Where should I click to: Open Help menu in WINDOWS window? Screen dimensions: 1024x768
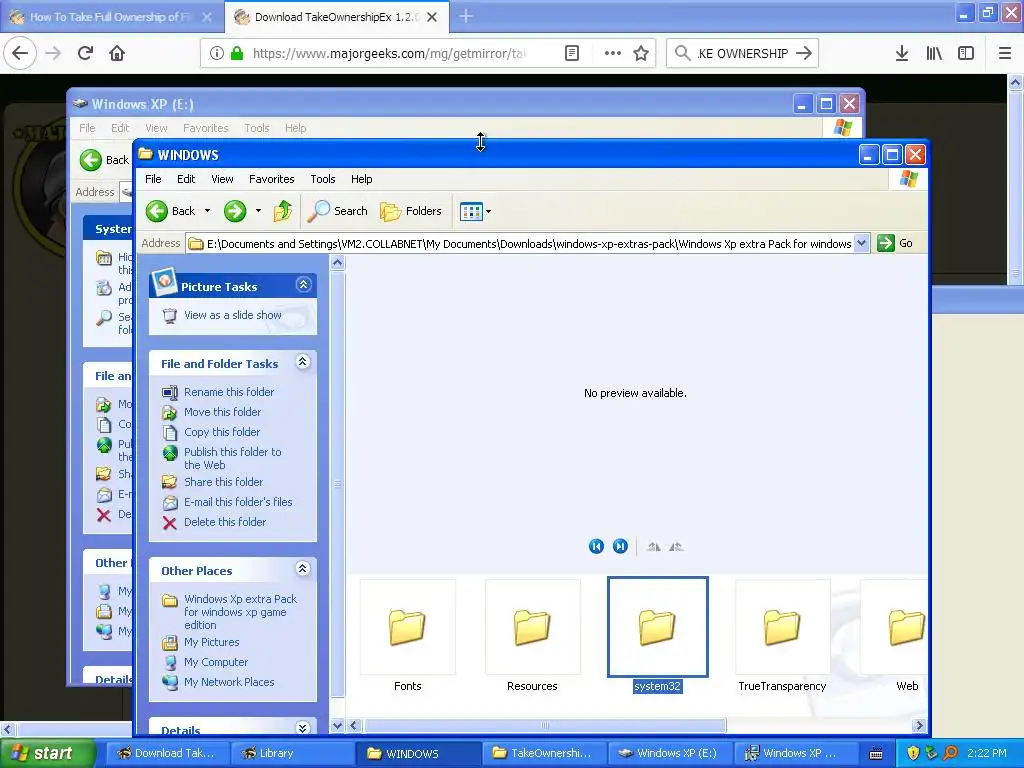click(361, 179)
